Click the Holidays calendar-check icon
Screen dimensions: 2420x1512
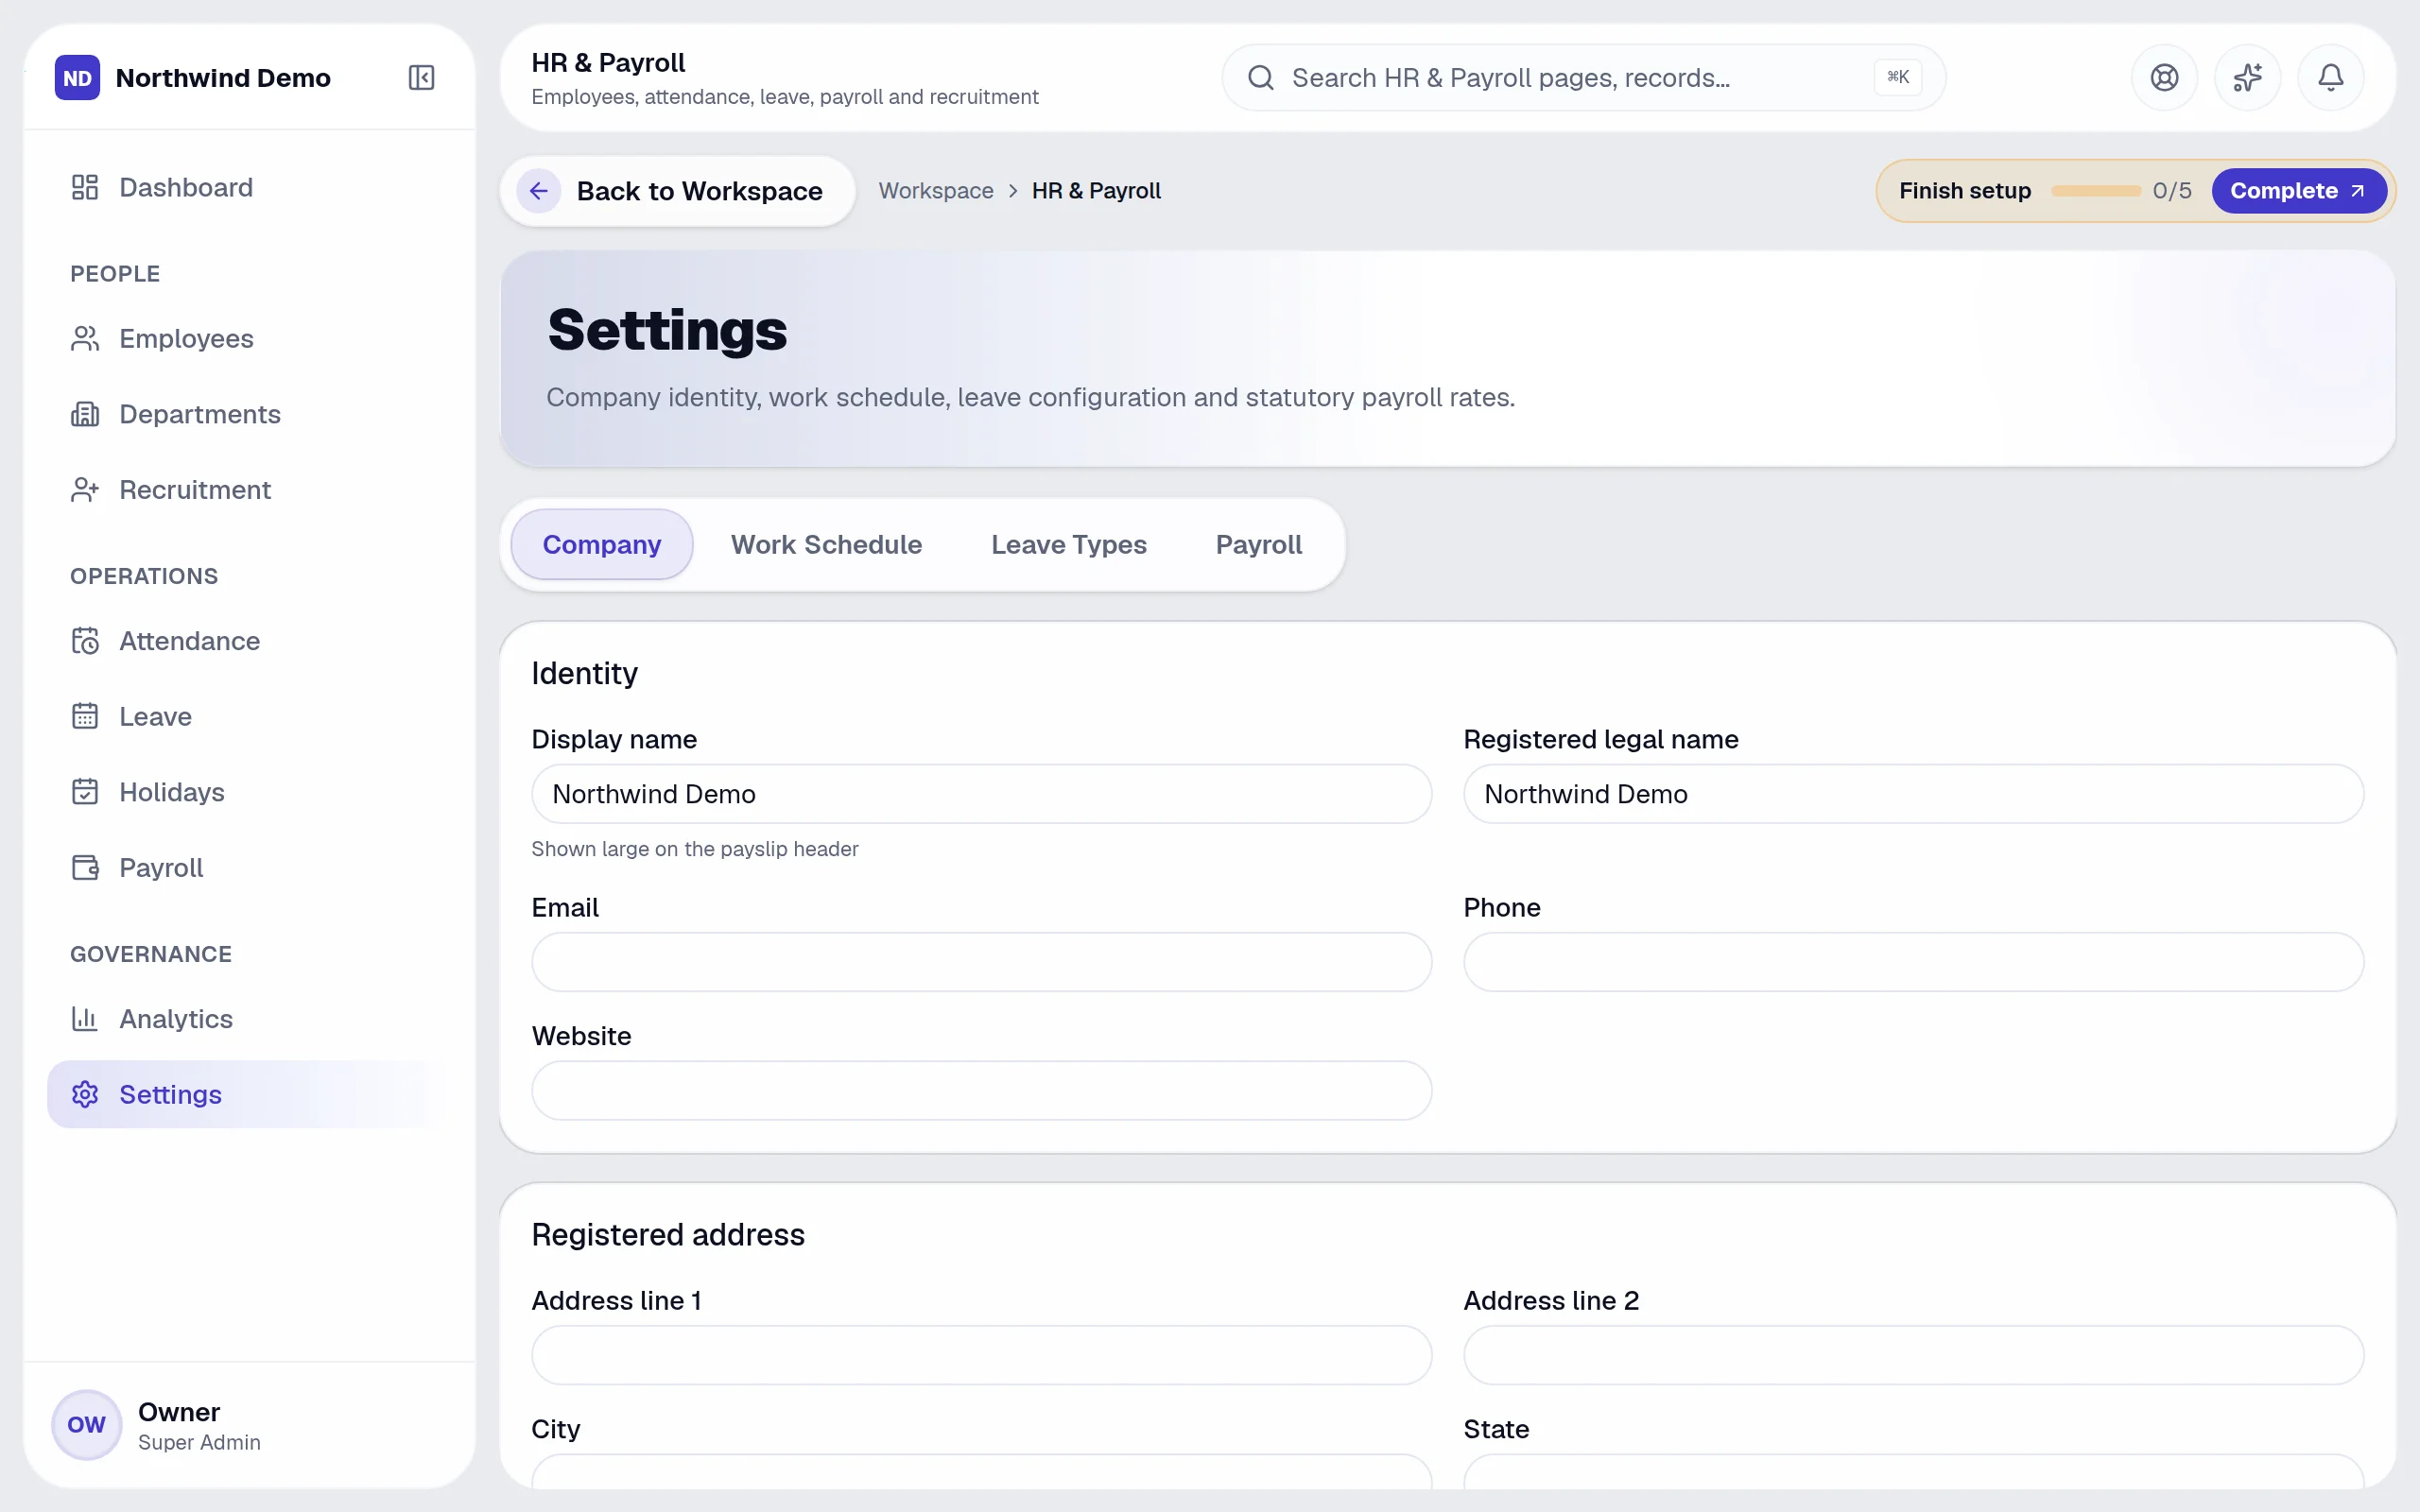click(85, 791)
